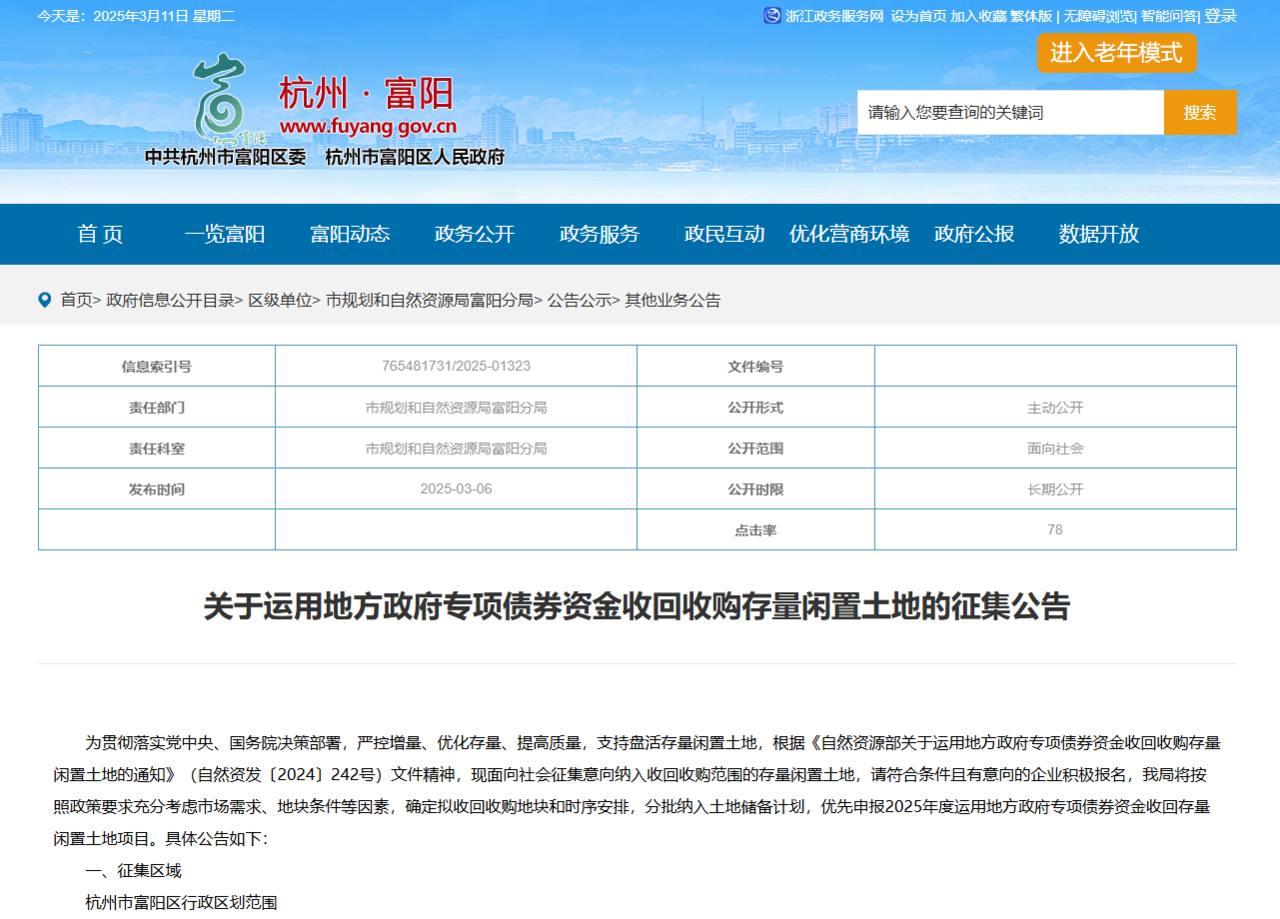Go to 数据开放 data section
1280x919 pixels.
click(1099, 234)
